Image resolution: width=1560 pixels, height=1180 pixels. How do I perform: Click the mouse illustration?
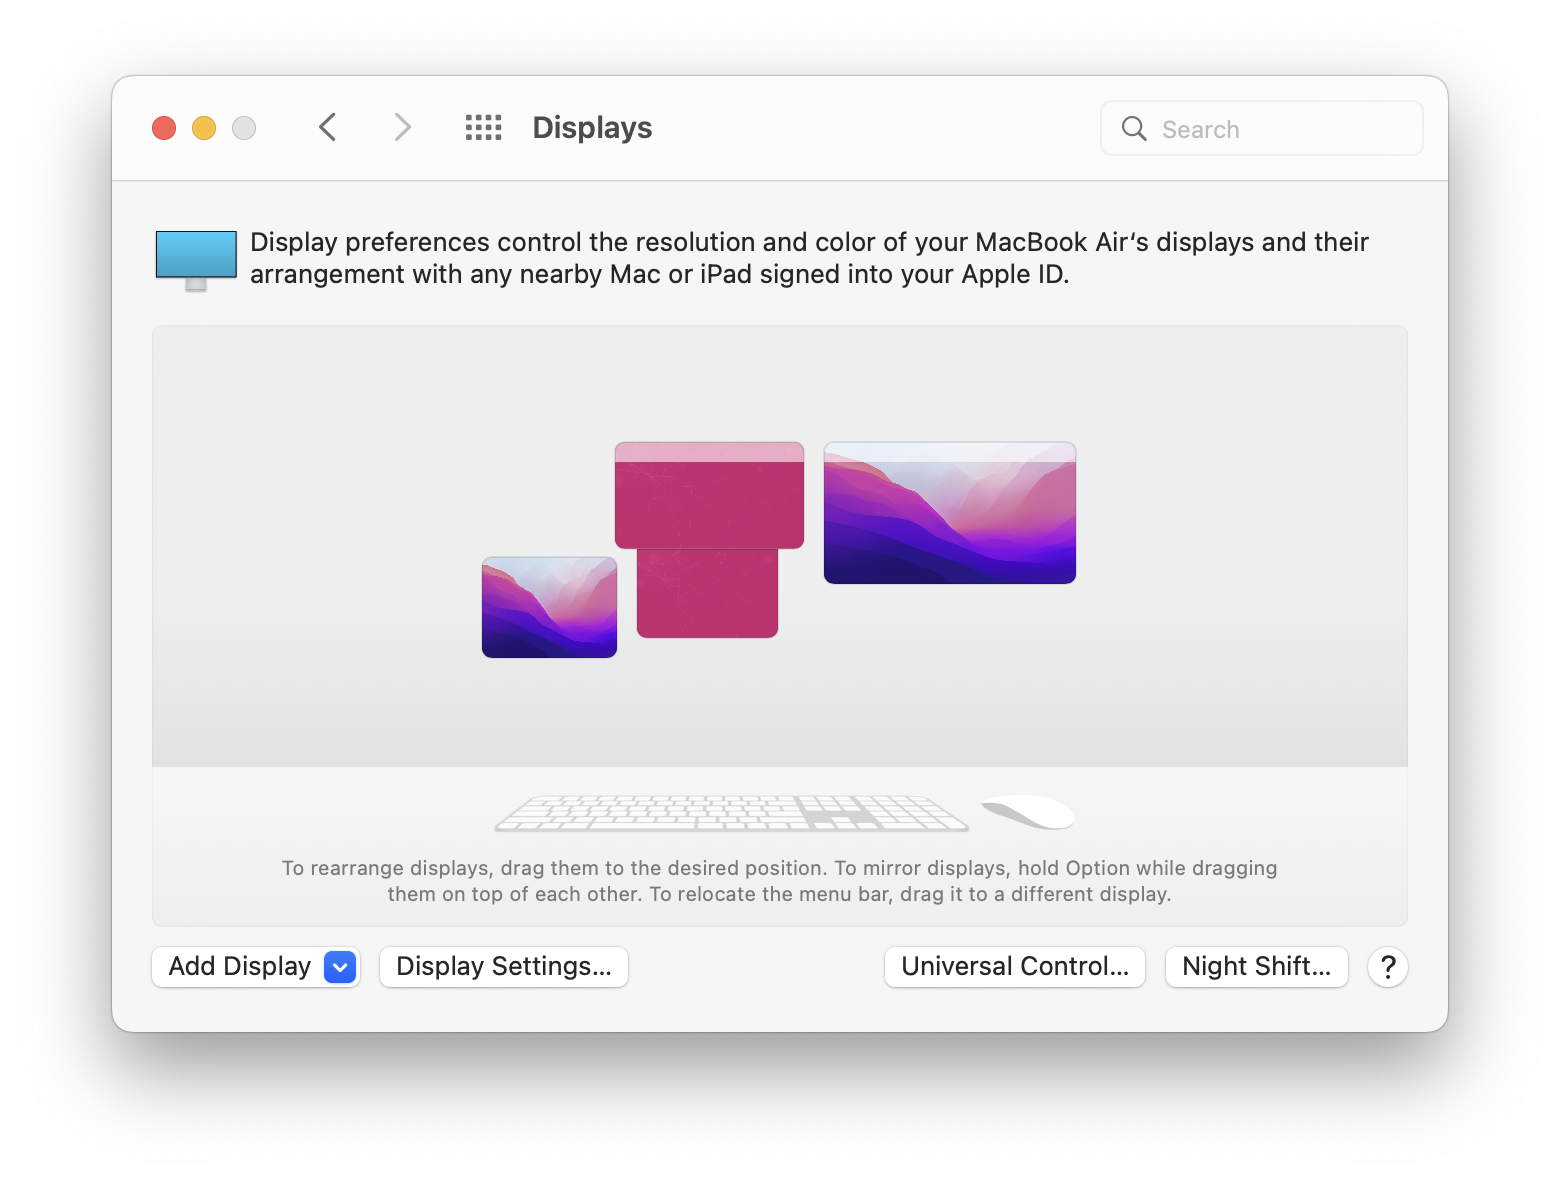1028,812
